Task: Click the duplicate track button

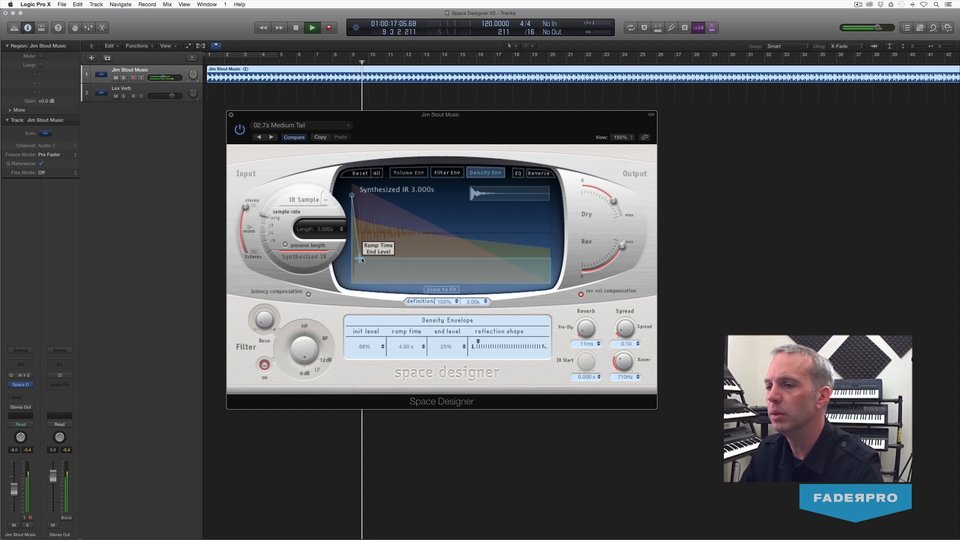Action: pos(107,58)
